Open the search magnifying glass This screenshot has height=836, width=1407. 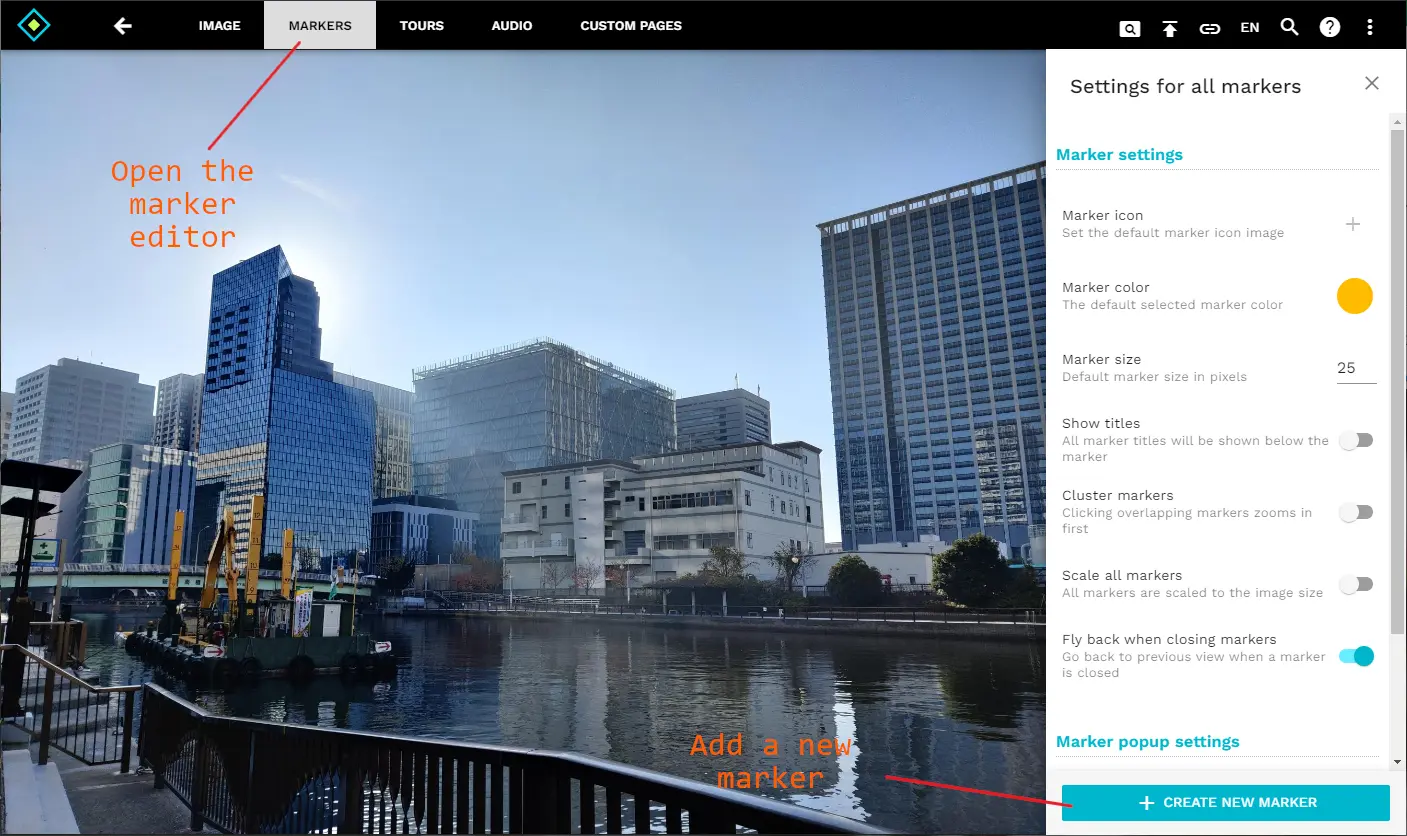(1290, 27)
